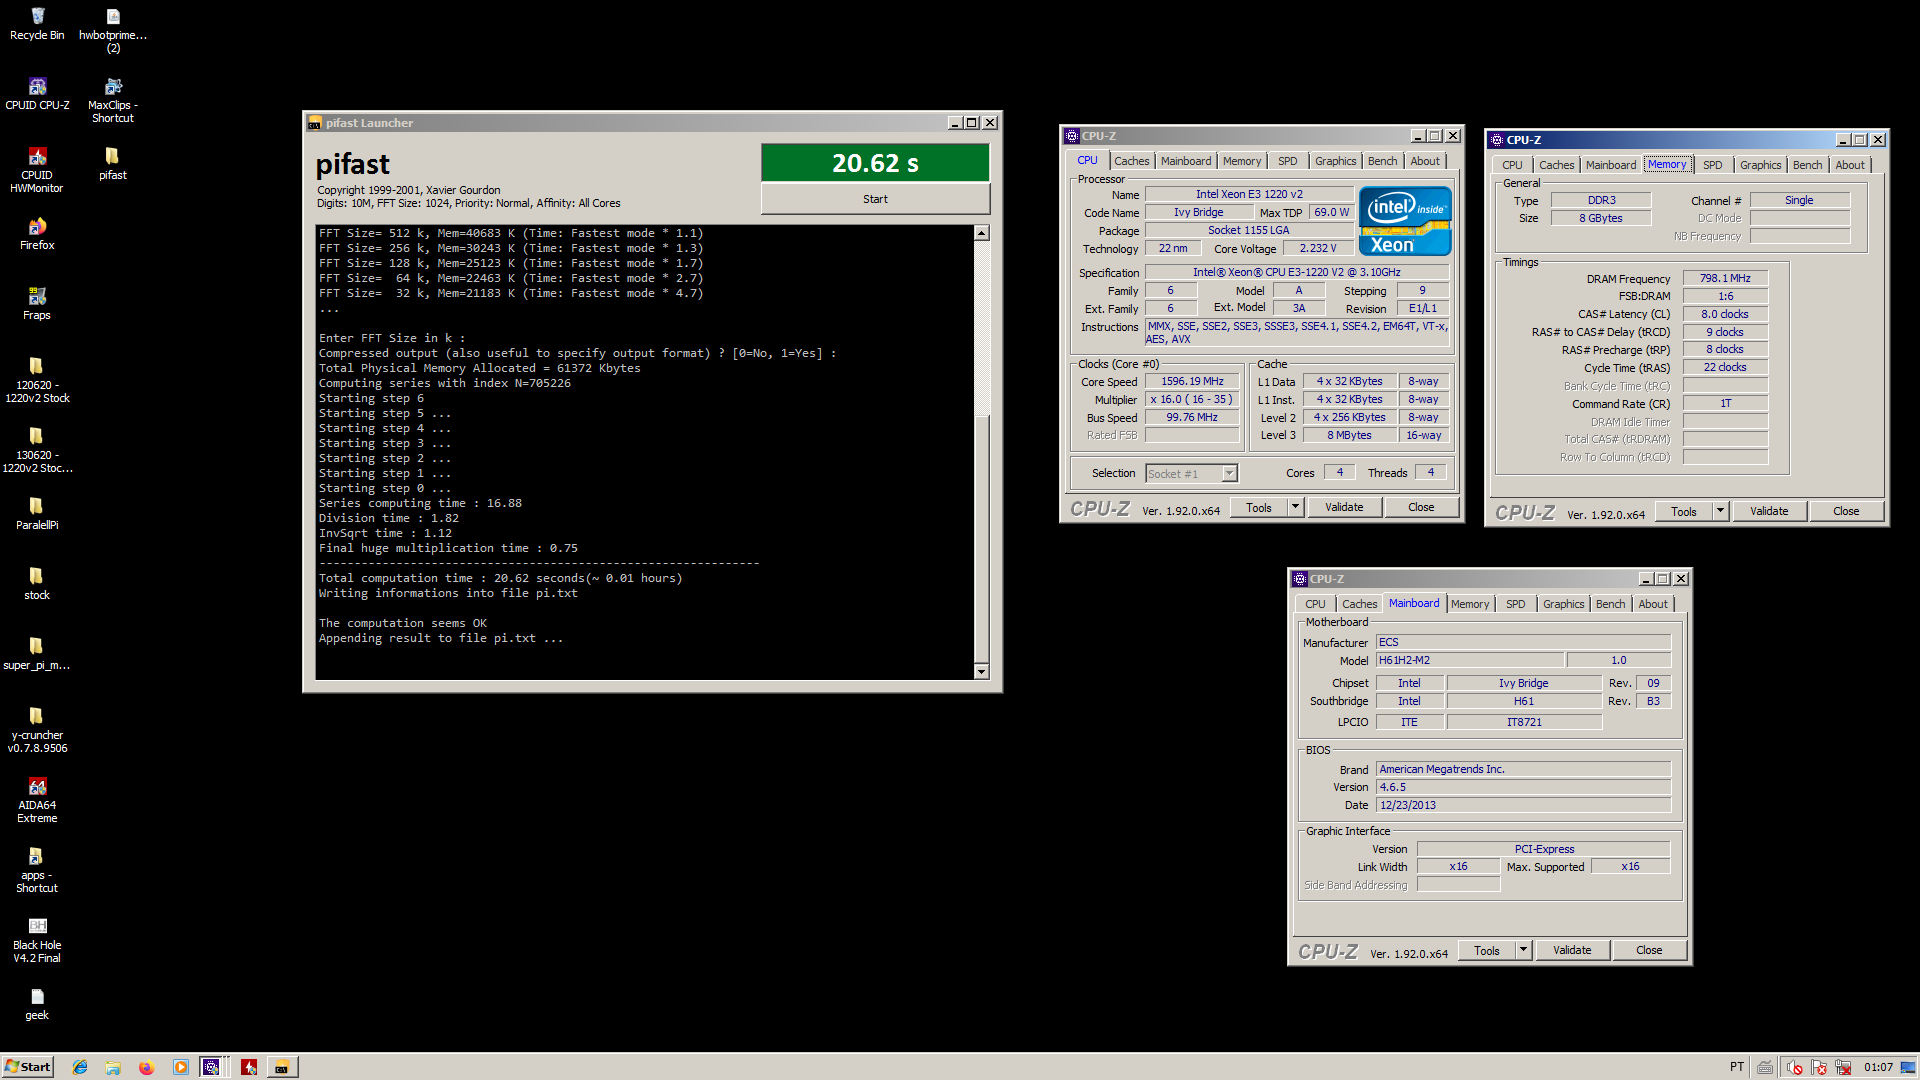Viewport: 1920px width, 1080px height.
Task: Click the 01:07 system clock
Action: click(x=1878, y=1067)
